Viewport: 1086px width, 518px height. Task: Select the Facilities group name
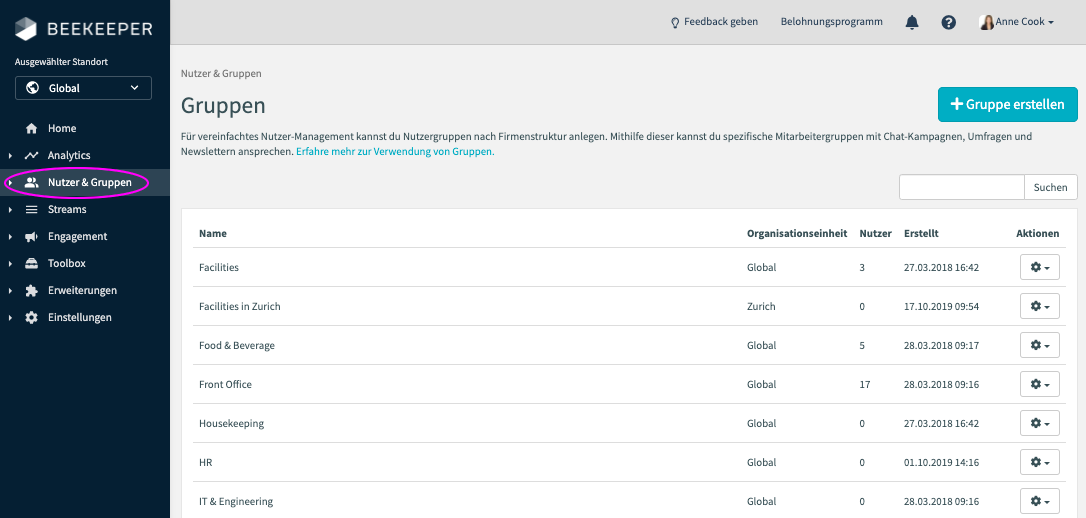point(219,267)
